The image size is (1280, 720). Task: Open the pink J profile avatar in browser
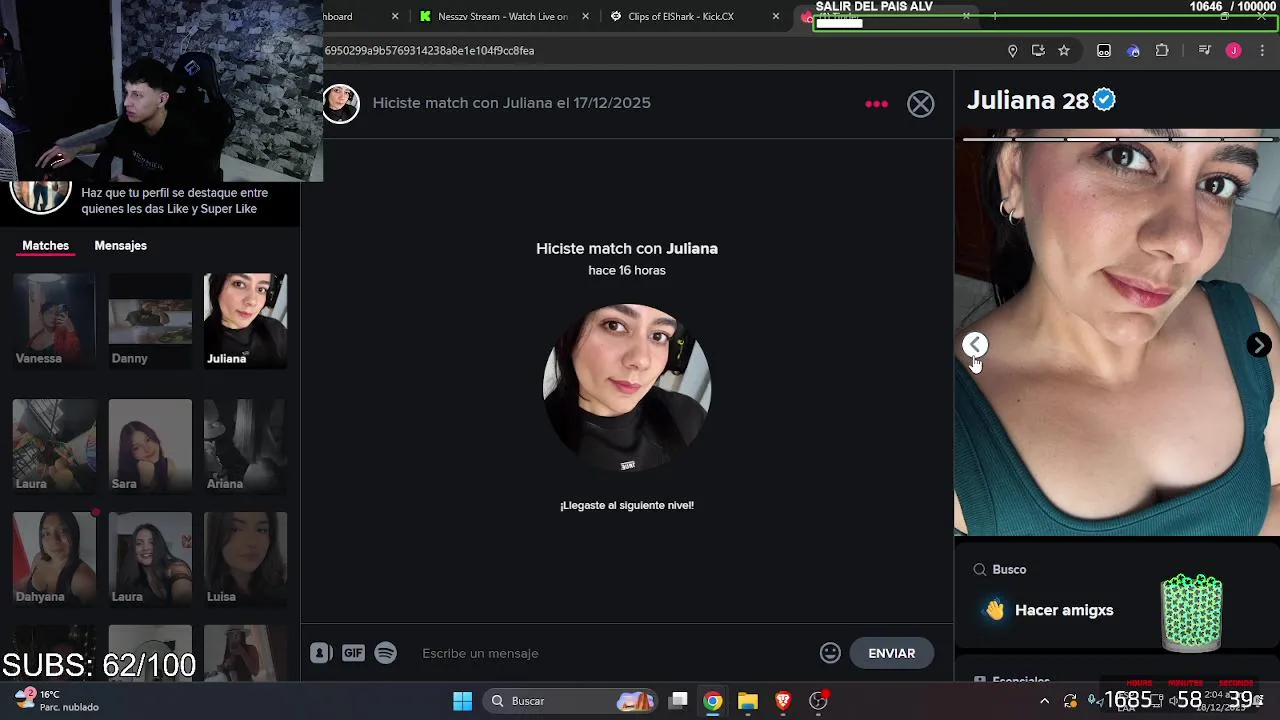1233,51
